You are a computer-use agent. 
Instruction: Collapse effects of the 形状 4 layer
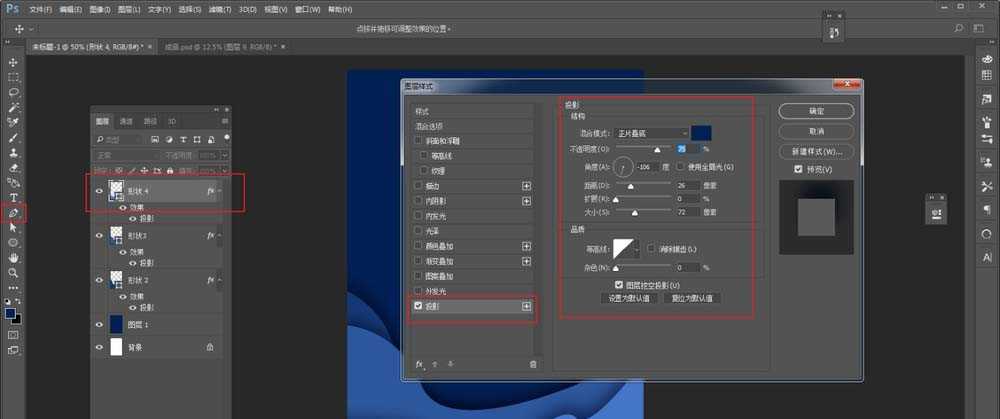pyautogui.click(x=221, y=191)
